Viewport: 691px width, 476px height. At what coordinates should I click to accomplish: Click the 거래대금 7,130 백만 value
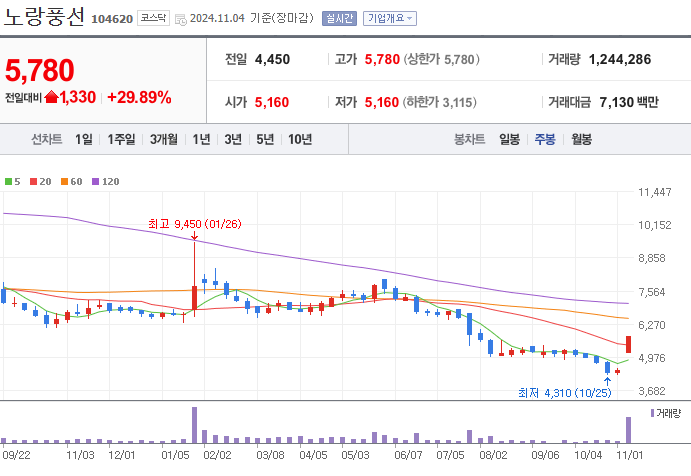[x=629, y=102]
